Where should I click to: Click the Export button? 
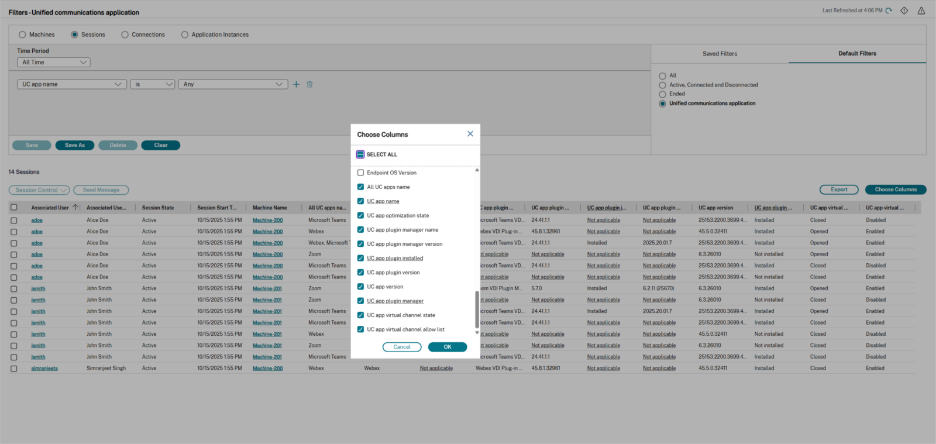838,189
